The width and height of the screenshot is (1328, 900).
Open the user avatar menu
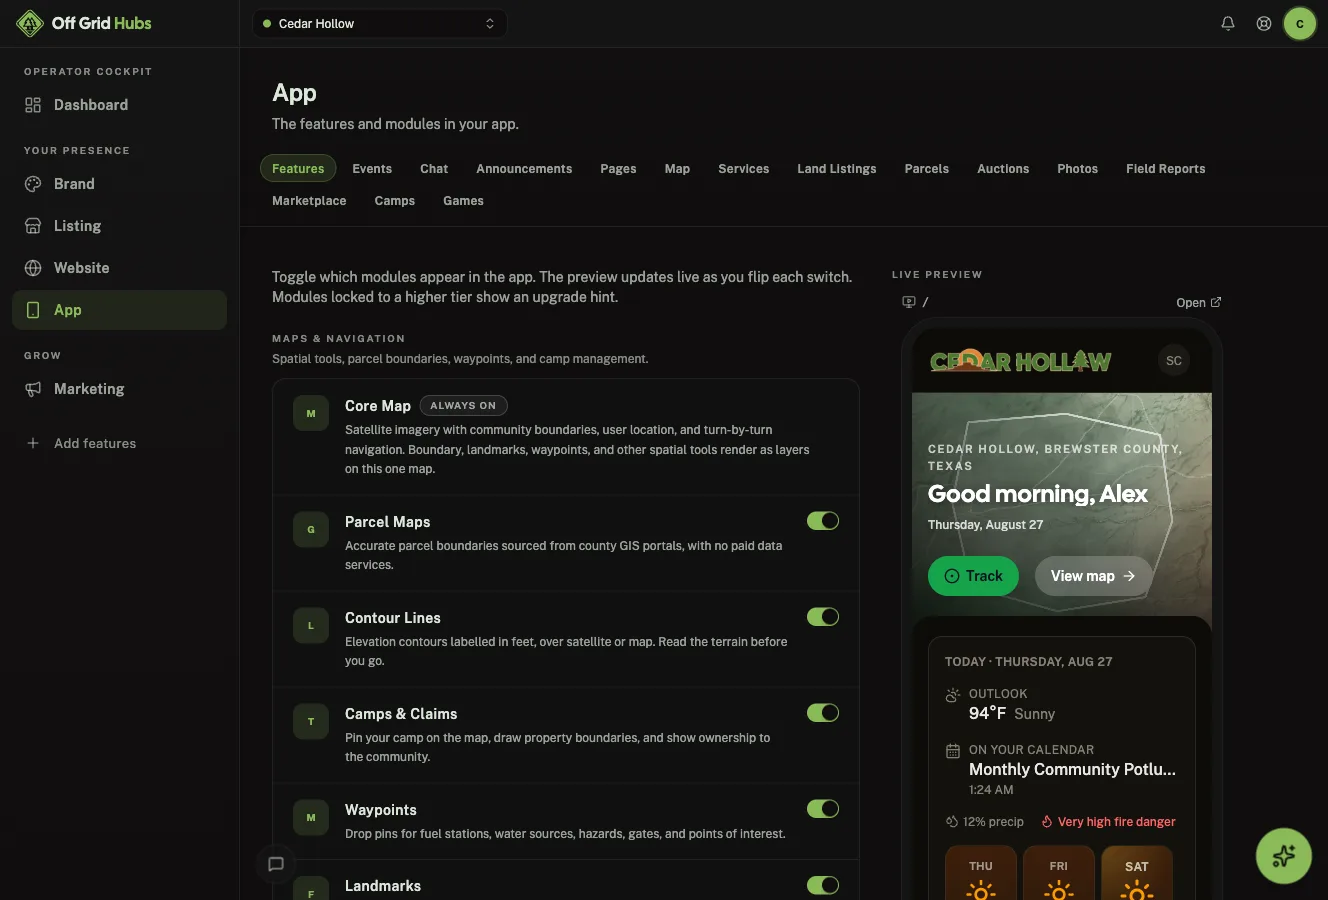(1300, 23)
